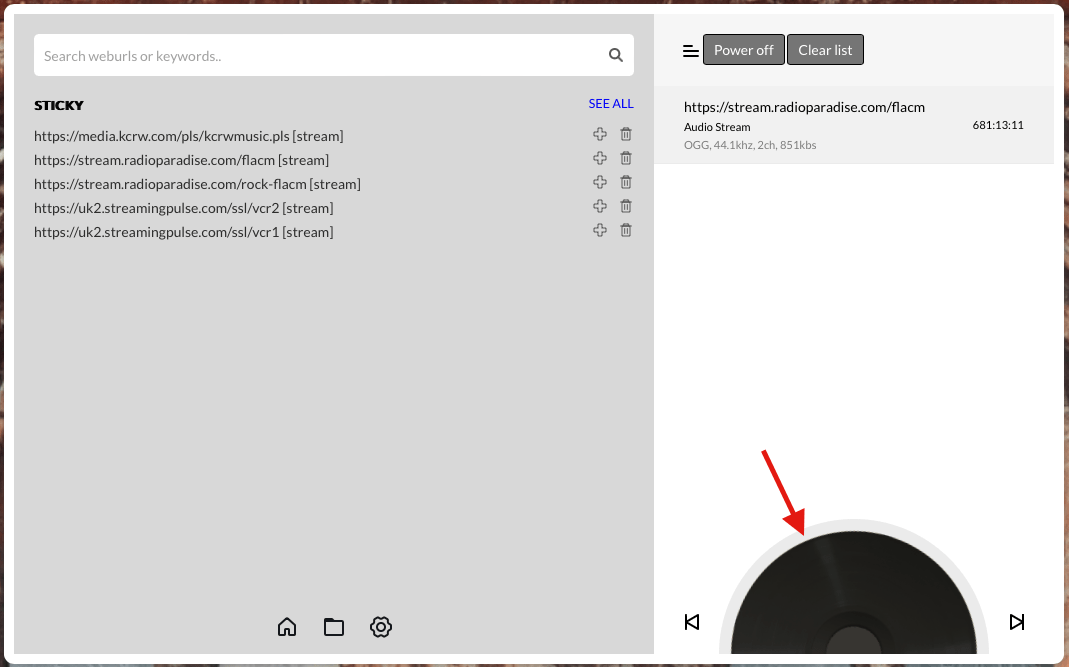The height and width of the screenshot is (667, 1069).
Task: Skip to the previous track
Action: tap(692, 622)
